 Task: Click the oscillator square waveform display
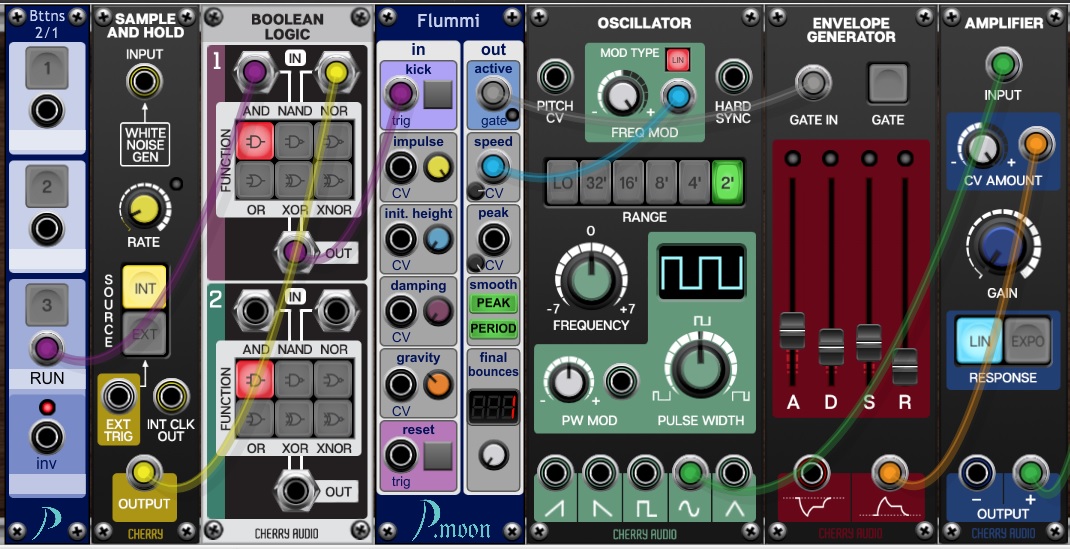click(701, 271)
